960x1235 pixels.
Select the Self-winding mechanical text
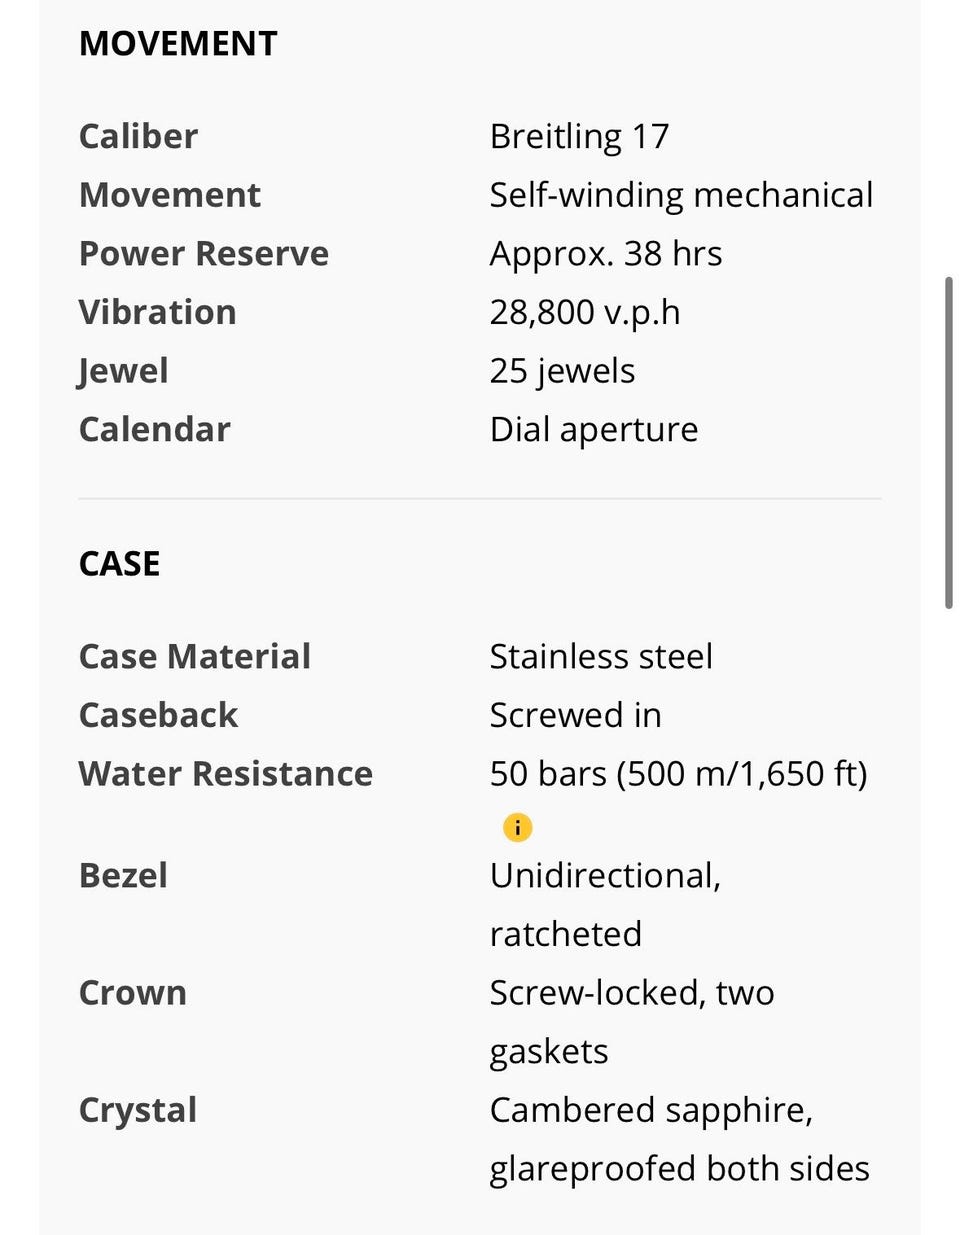click(681, 195)
